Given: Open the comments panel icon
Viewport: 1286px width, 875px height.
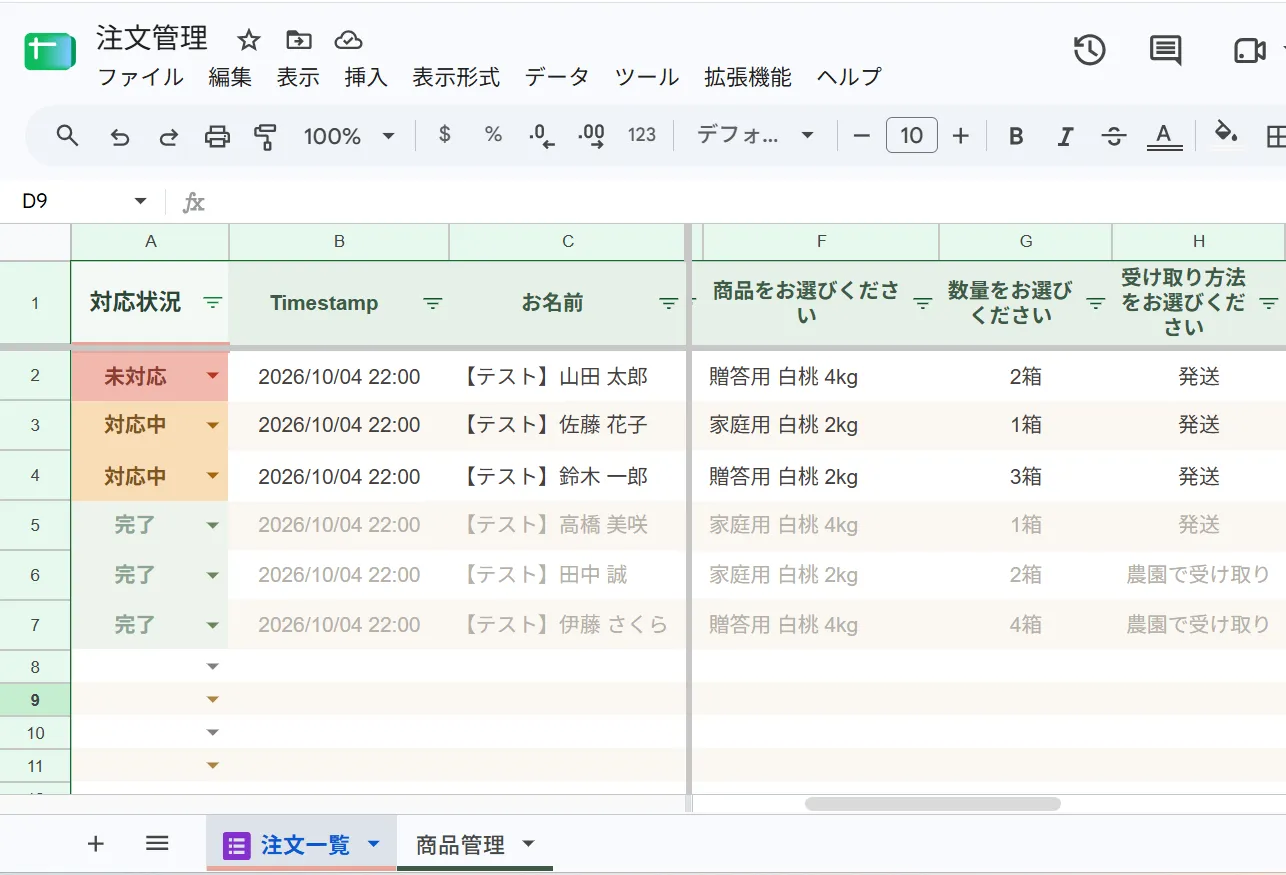Looking at the screenshot, I should click(1165, 50).
